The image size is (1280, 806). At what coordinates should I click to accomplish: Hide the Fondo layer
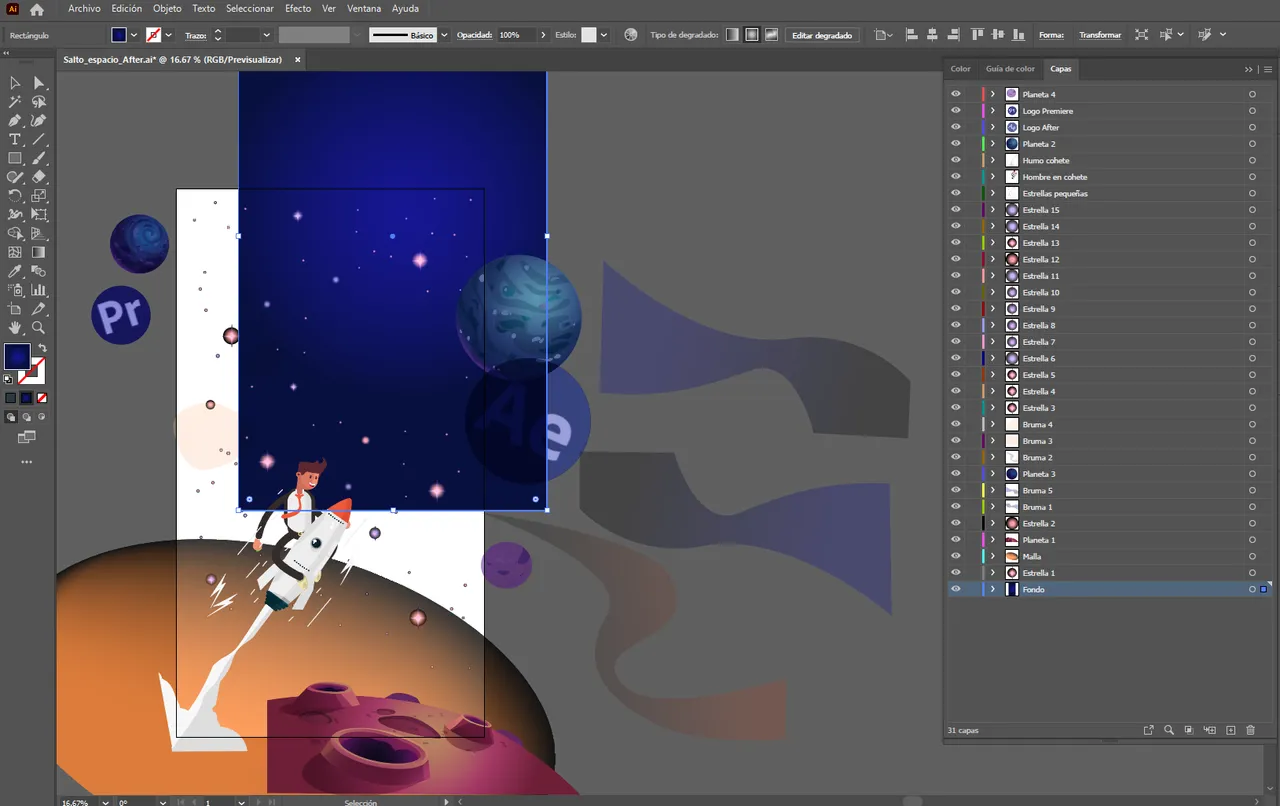(956, 589)
